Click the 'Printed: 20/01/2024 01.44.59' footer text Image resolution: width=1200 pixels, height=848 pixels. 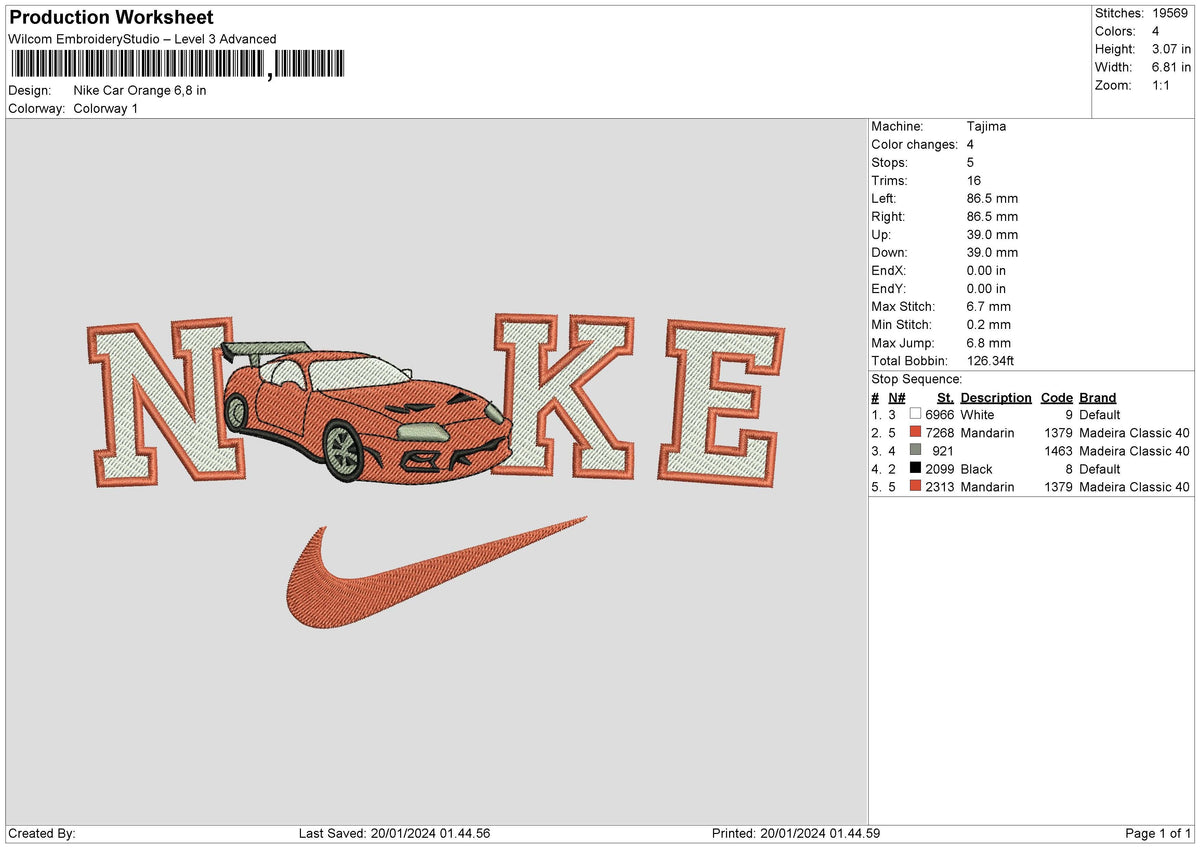coord(796,833)
